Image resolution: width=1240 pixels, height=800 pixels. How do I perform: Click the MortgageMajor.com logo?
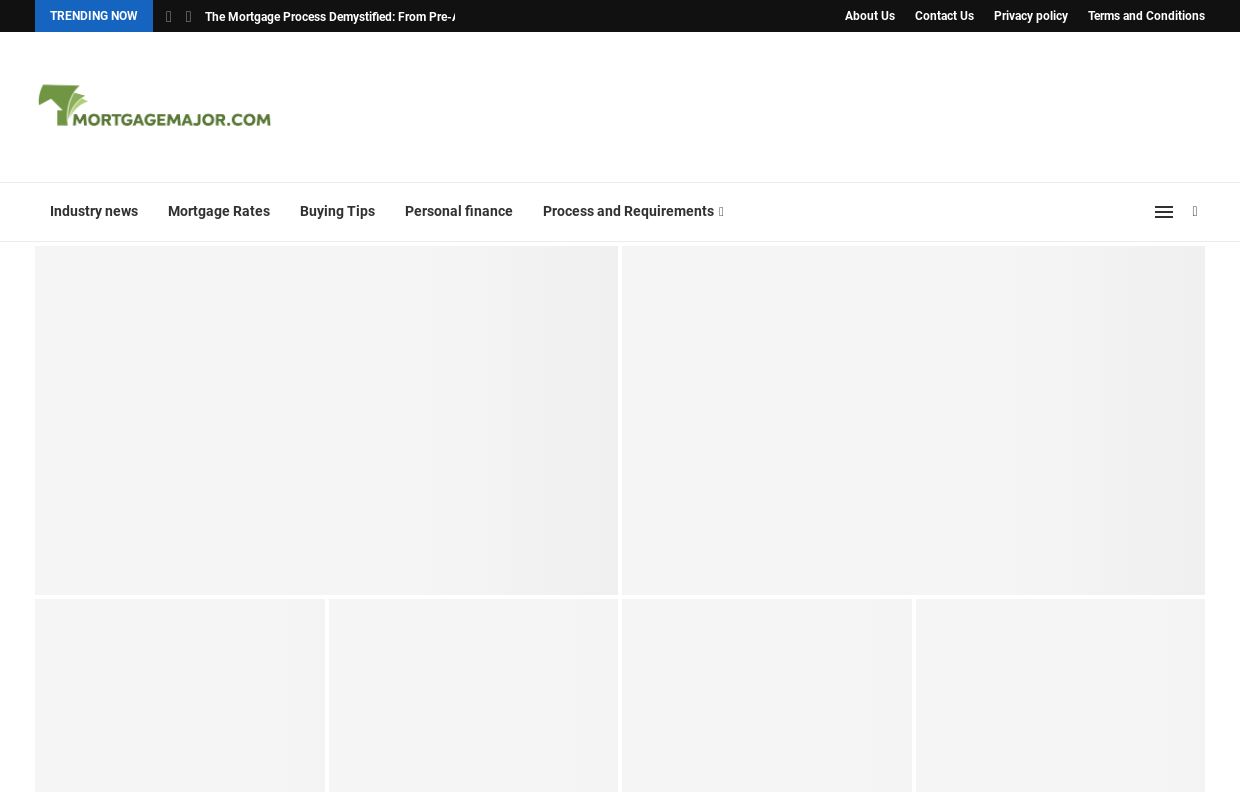[x=154, y=106]
